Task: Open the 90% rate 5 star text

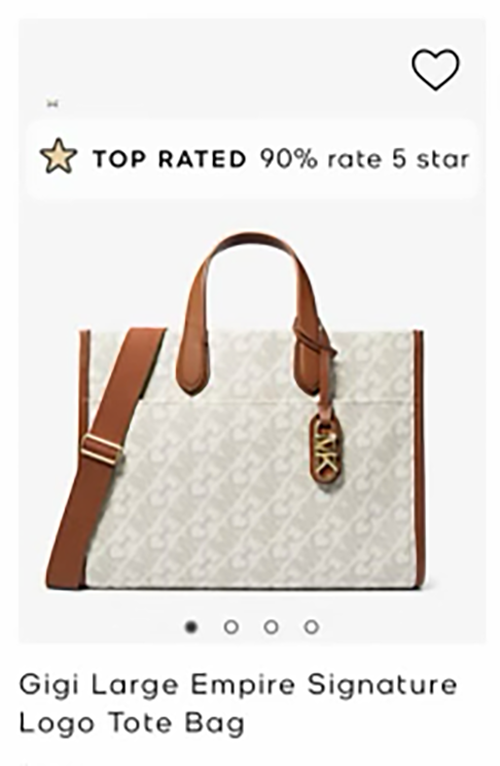Action: coord(365,159)
